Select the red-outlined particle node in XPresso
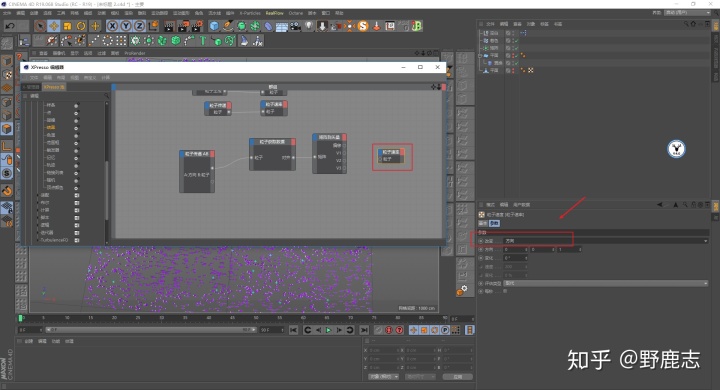Screen dimensions: 720x390 coord(391,156)
